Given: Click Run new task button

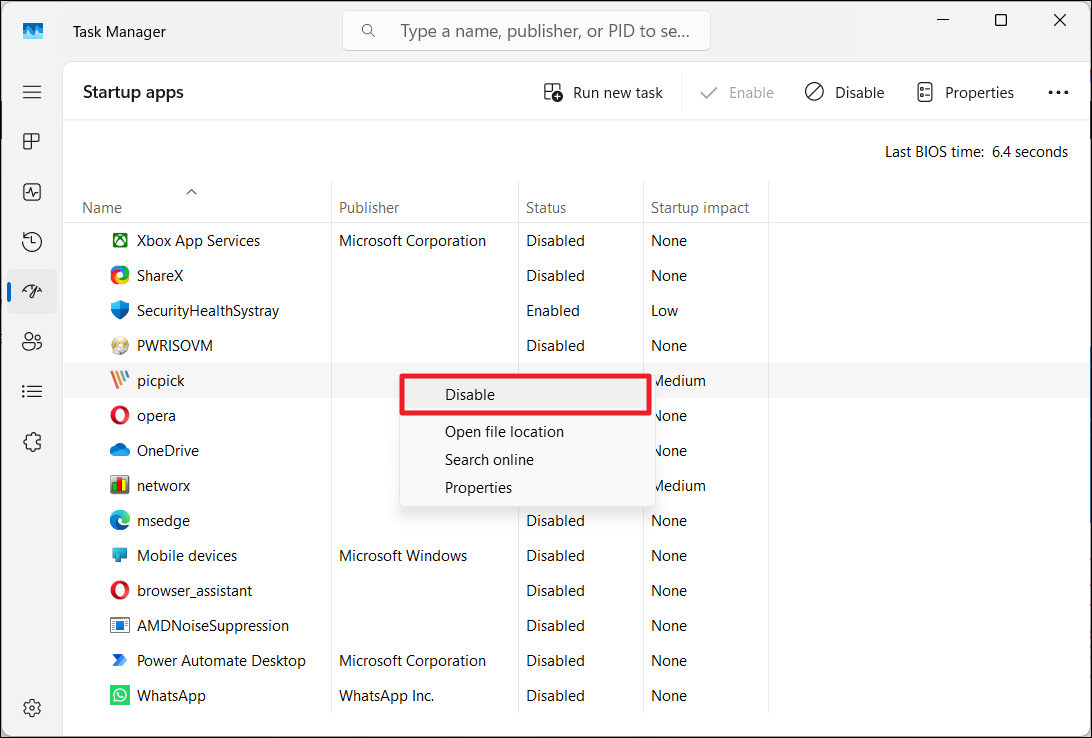Looking at the screenshot, I should (603, 93).
